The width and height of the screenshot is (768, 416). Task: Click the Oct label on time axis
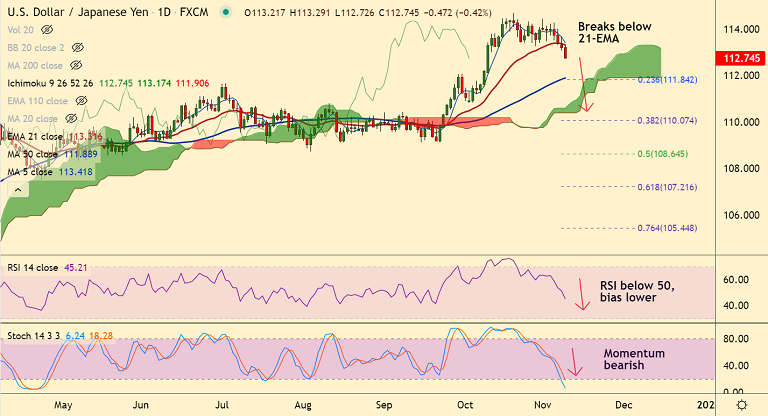(x=465, y=405)
